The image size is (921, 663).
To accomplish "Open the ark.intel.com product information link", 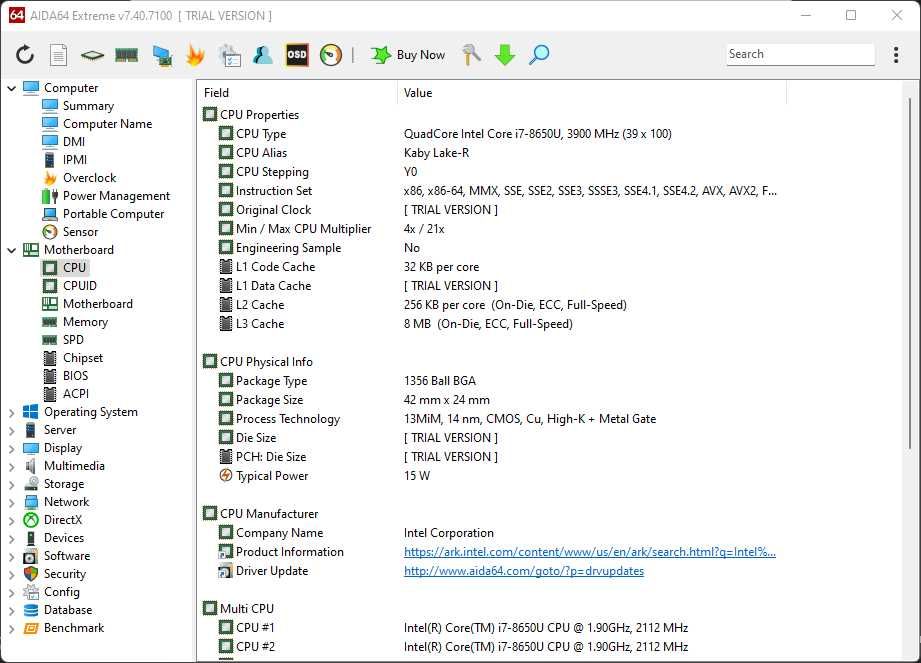I will [x=590, y=552].
